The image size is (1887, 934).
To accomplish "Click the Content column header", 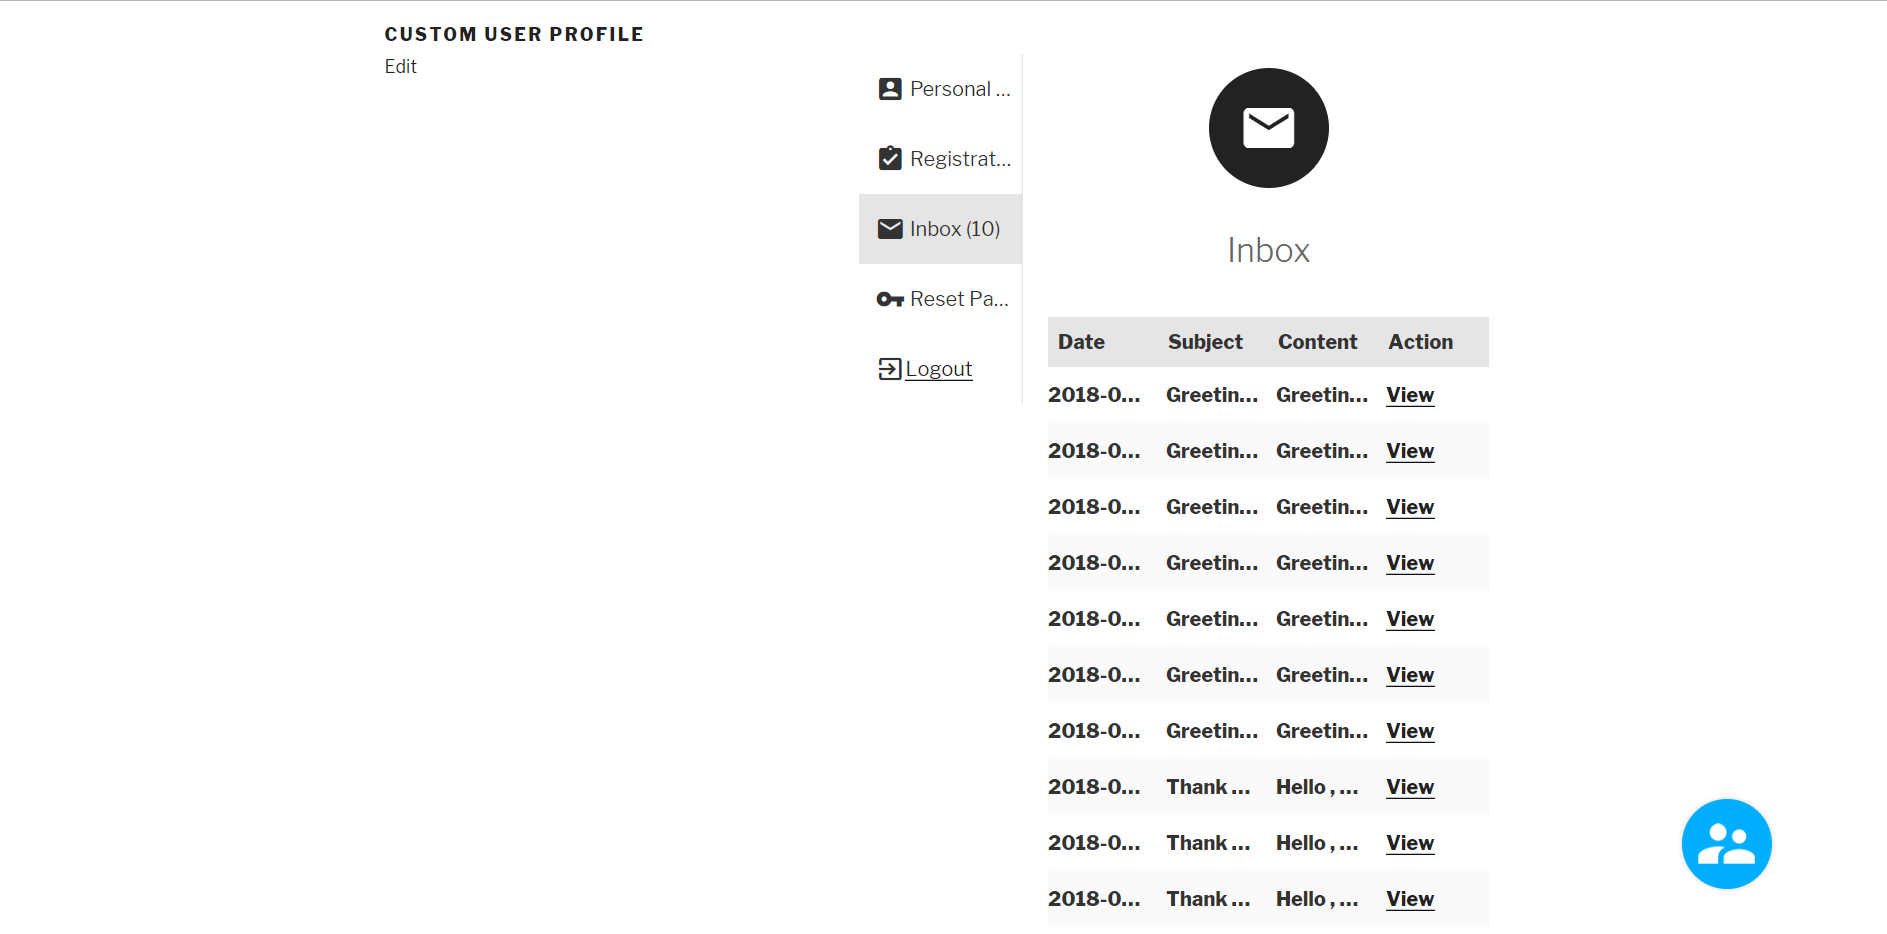I will click(x=1317, y=342).
